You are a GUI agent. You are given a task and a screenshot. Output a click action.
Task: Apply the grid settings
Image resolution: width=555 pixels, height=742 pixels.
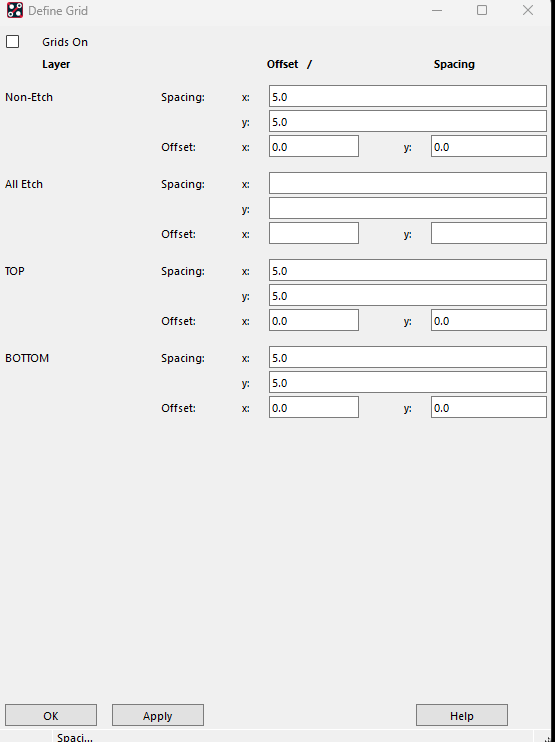pyautogui.click(x=158, y=716)
